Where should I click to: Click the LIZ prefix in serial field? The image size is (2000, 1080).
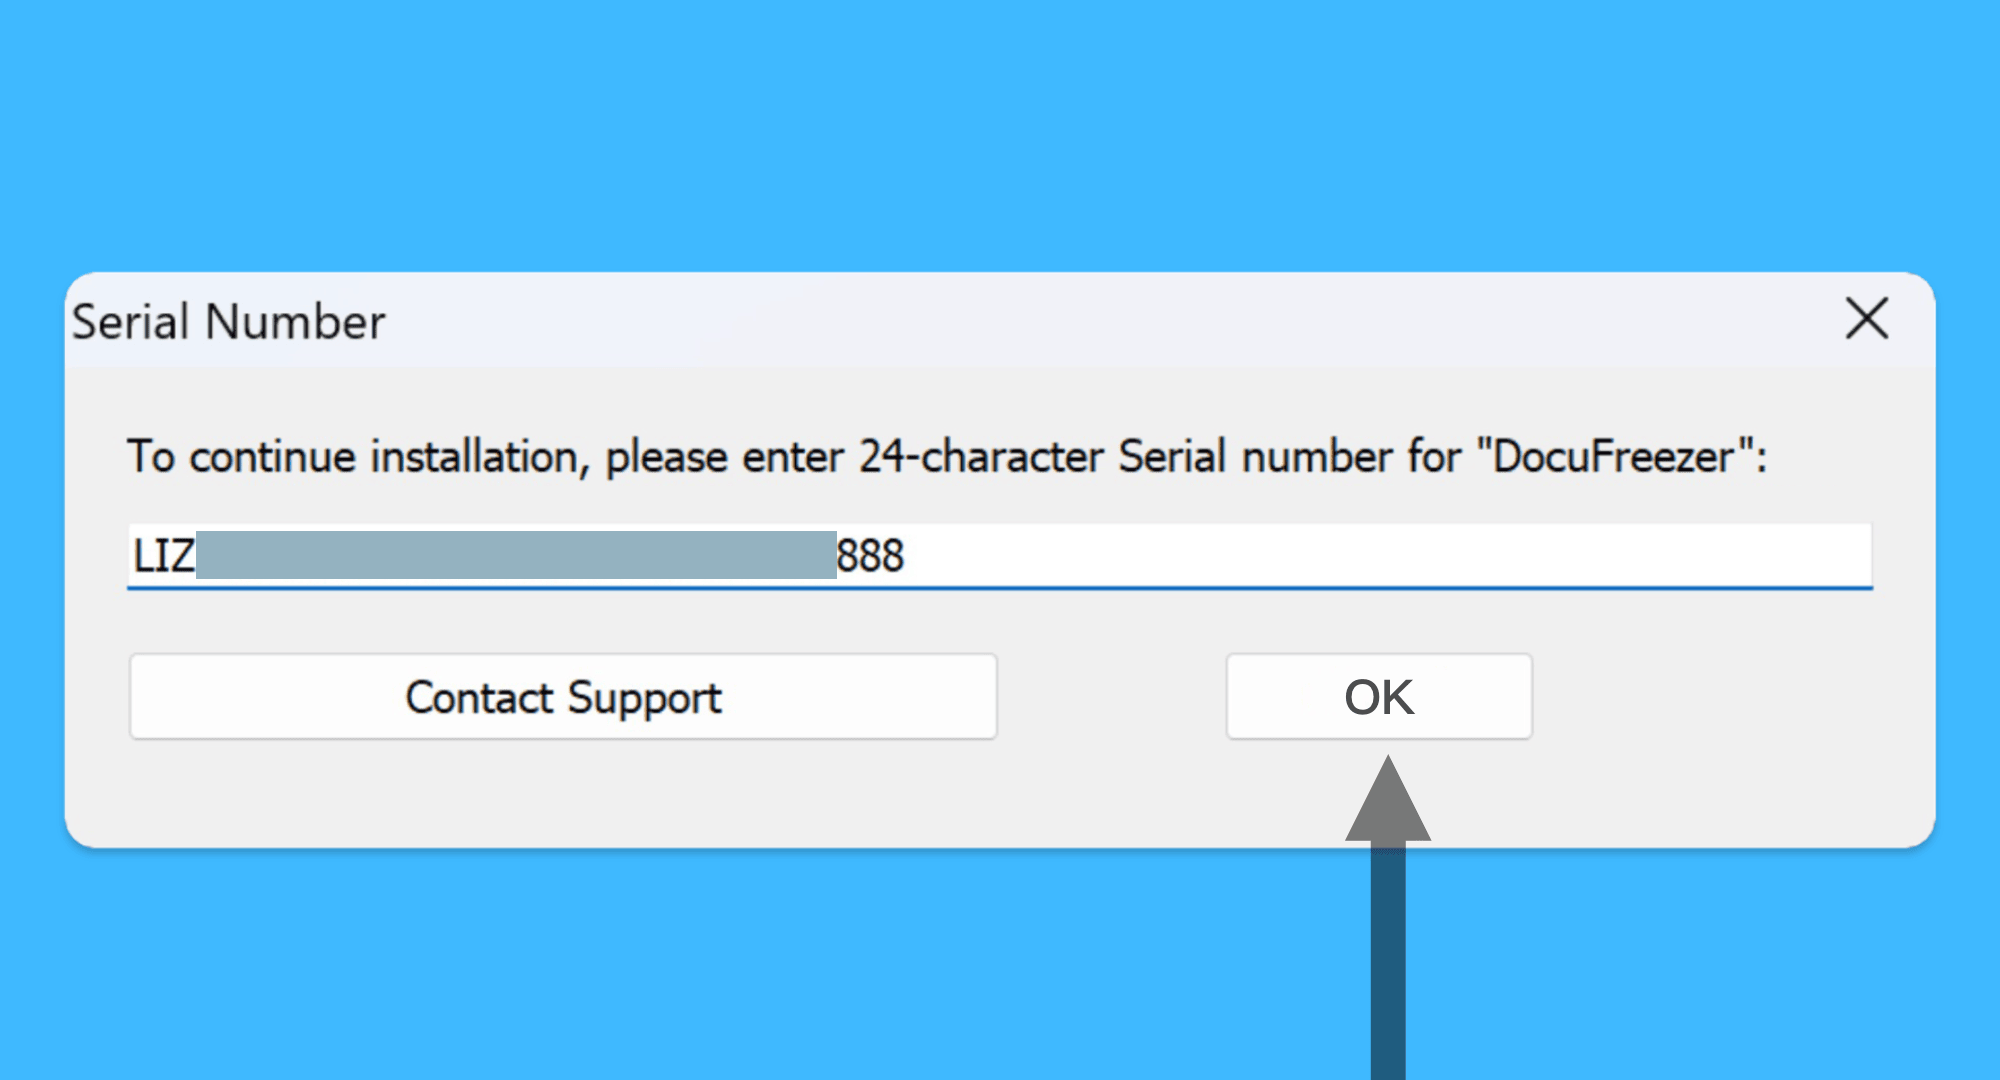pos(163,556)
